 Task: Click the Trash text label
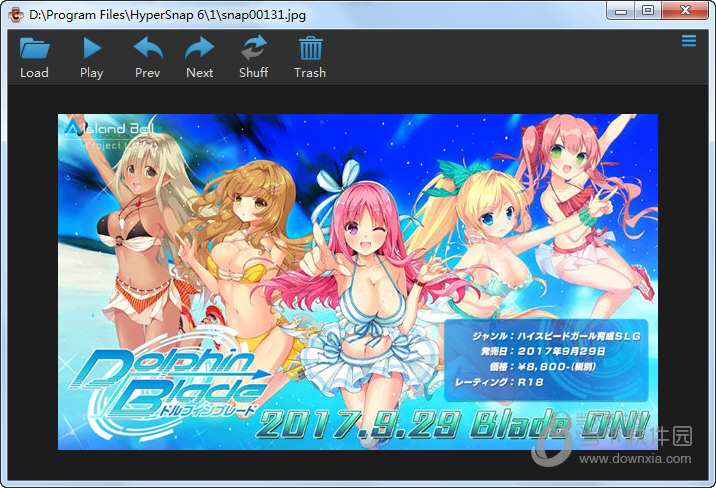click(x=310, y=73)
